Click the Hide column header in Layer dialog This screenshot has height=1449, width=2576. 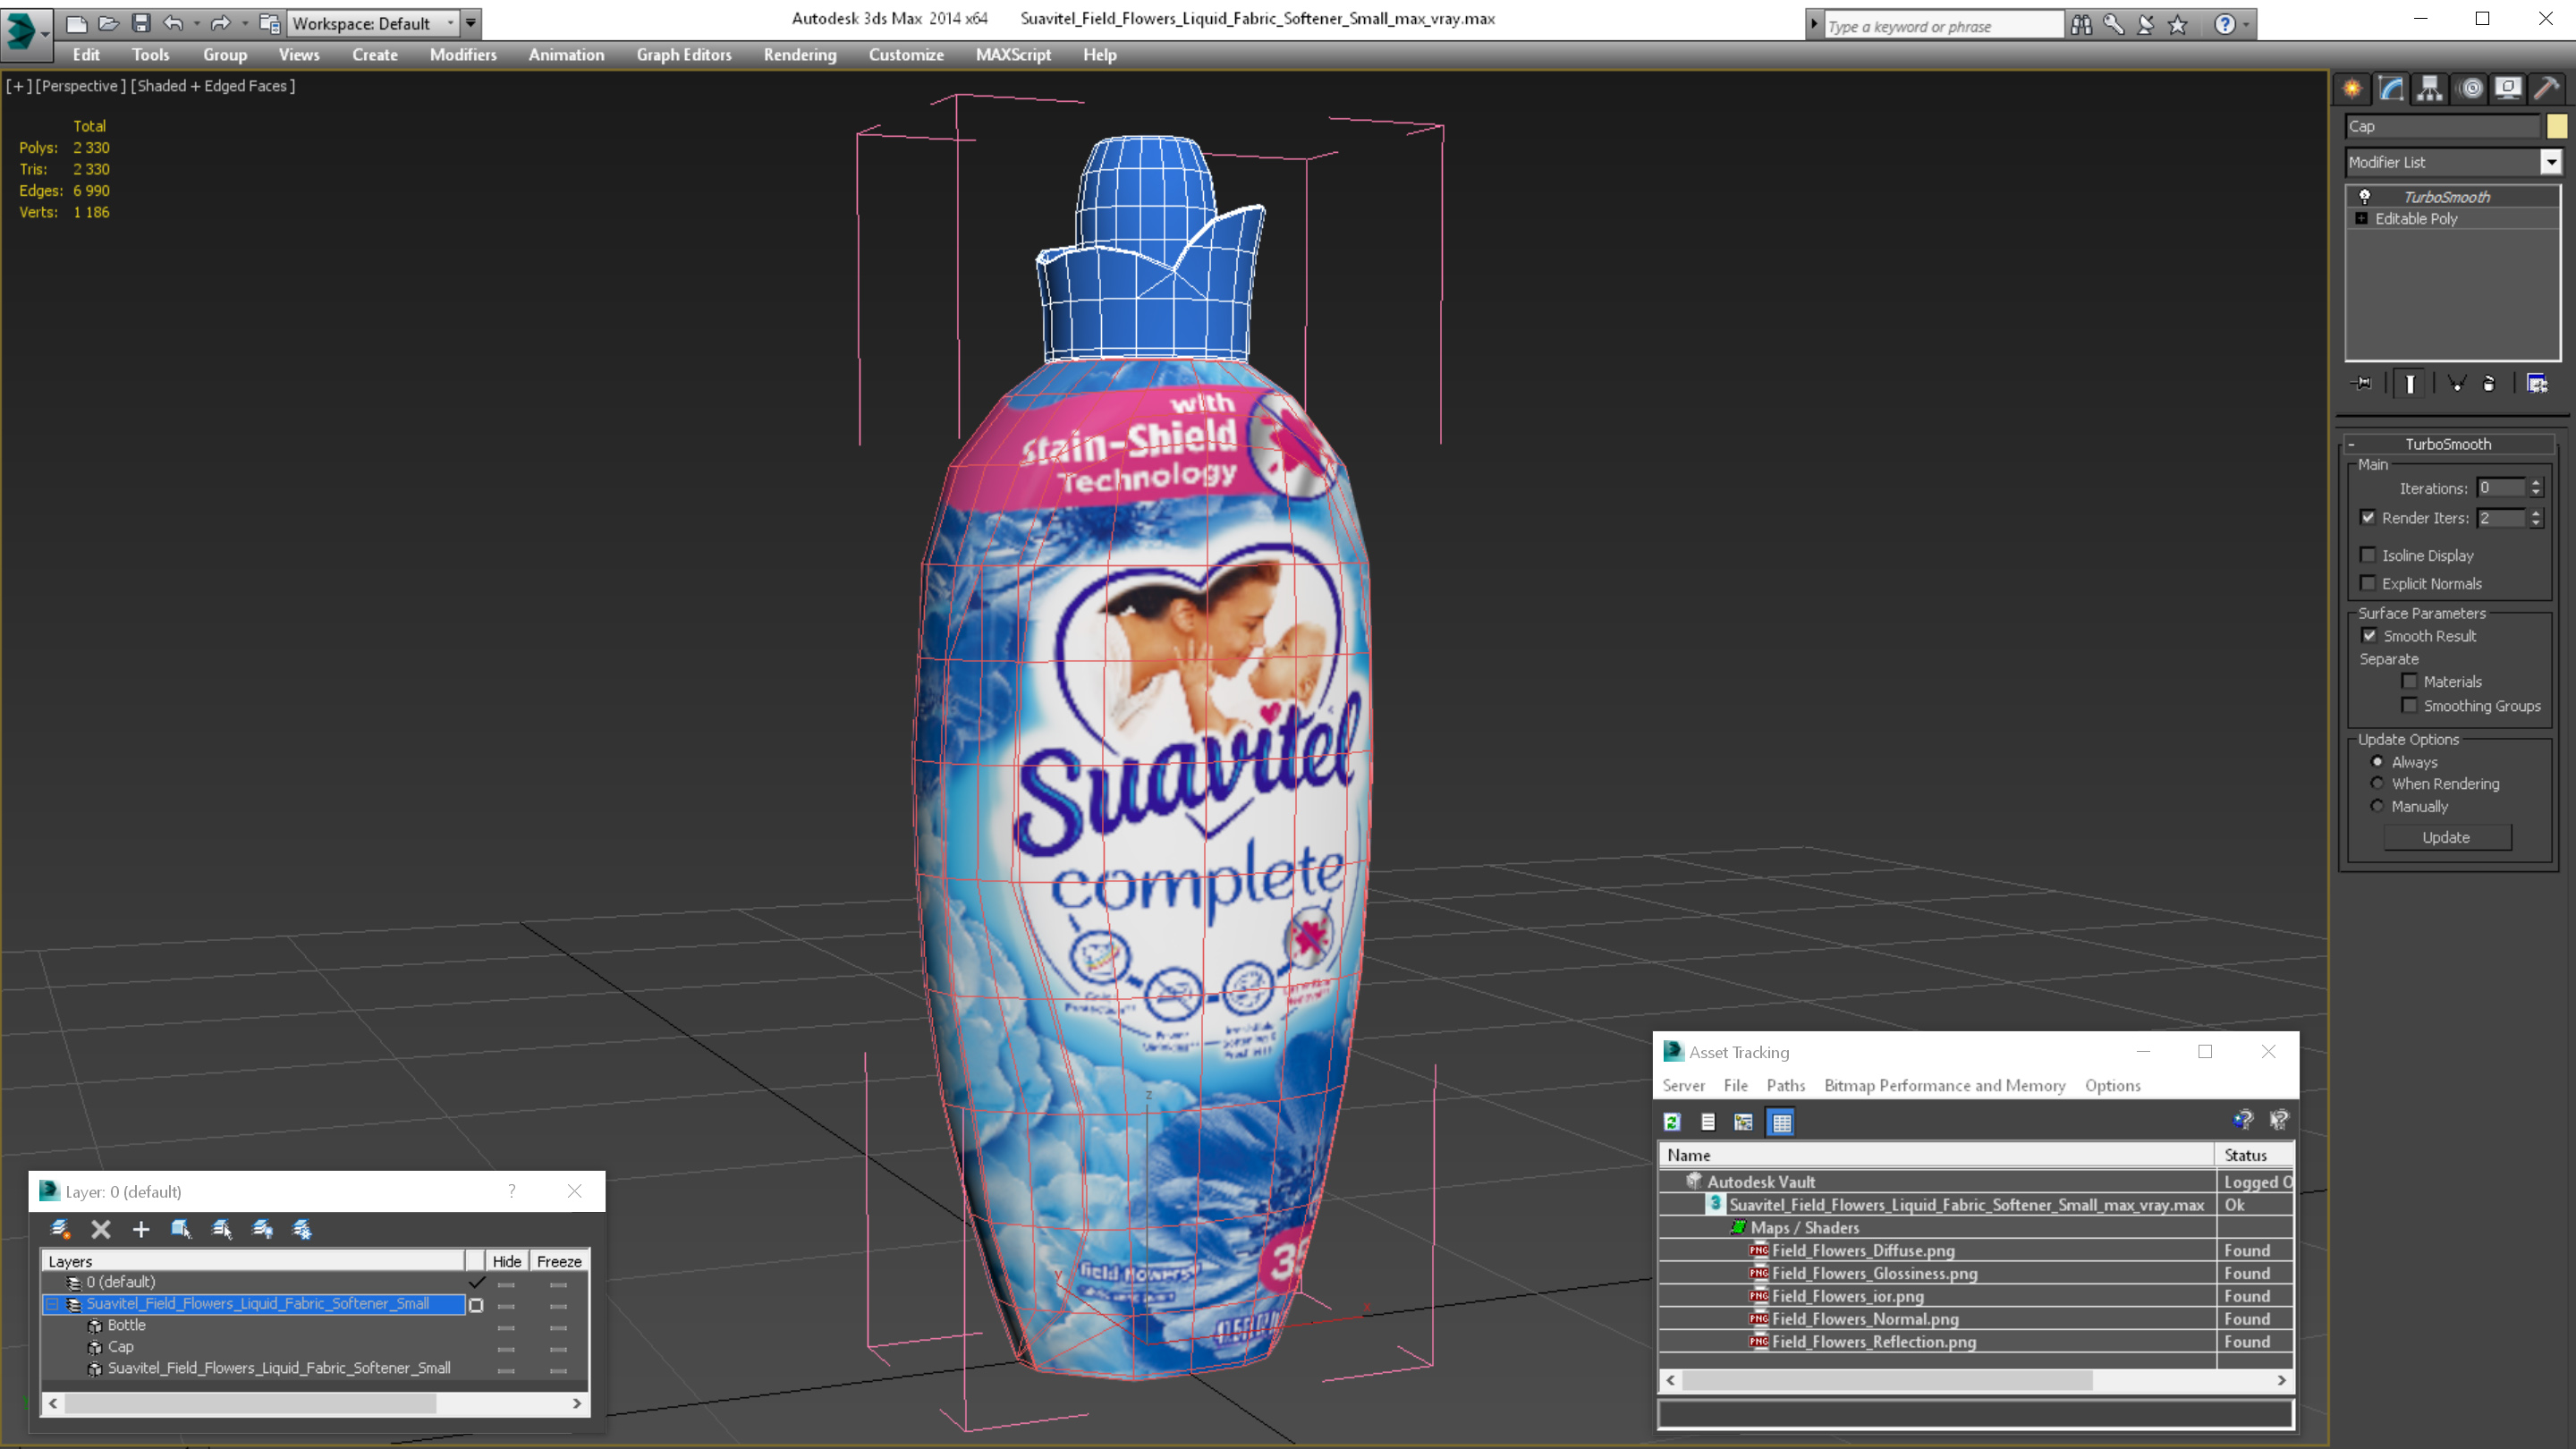click(507, 1262)
